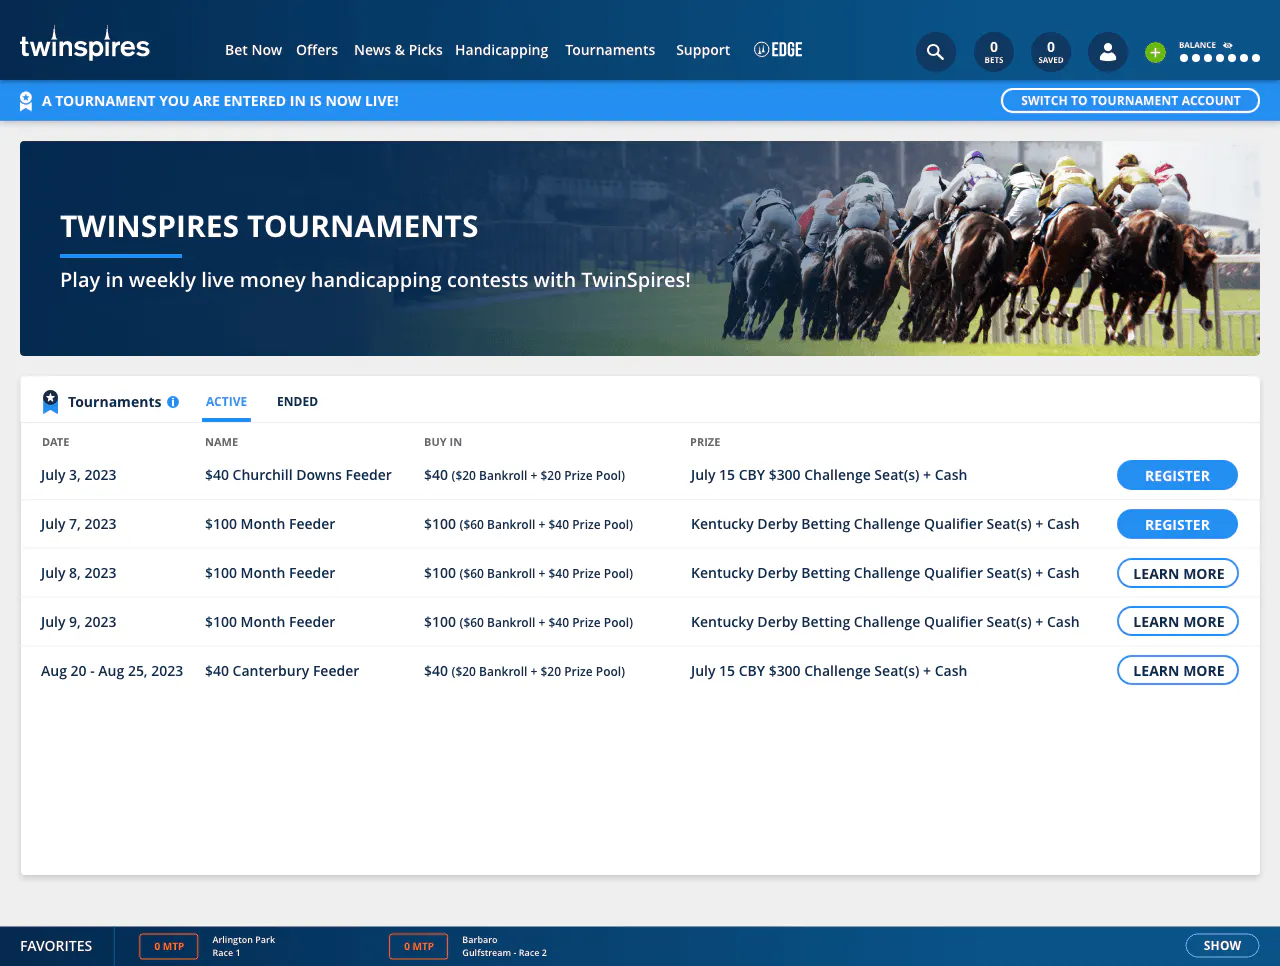Screen dimensions: 1280x966
Task: Click the BUY IN column header
Action: point(443,442)
